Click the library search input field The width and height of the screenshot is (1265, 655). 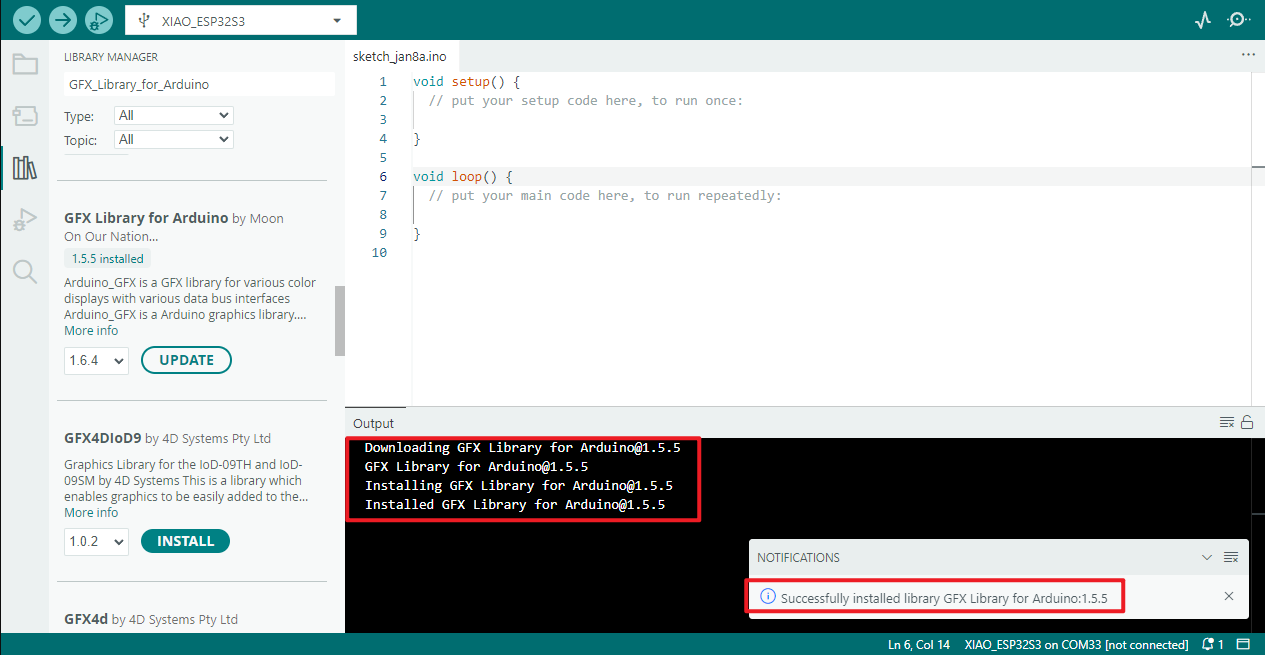coord(199,85)
